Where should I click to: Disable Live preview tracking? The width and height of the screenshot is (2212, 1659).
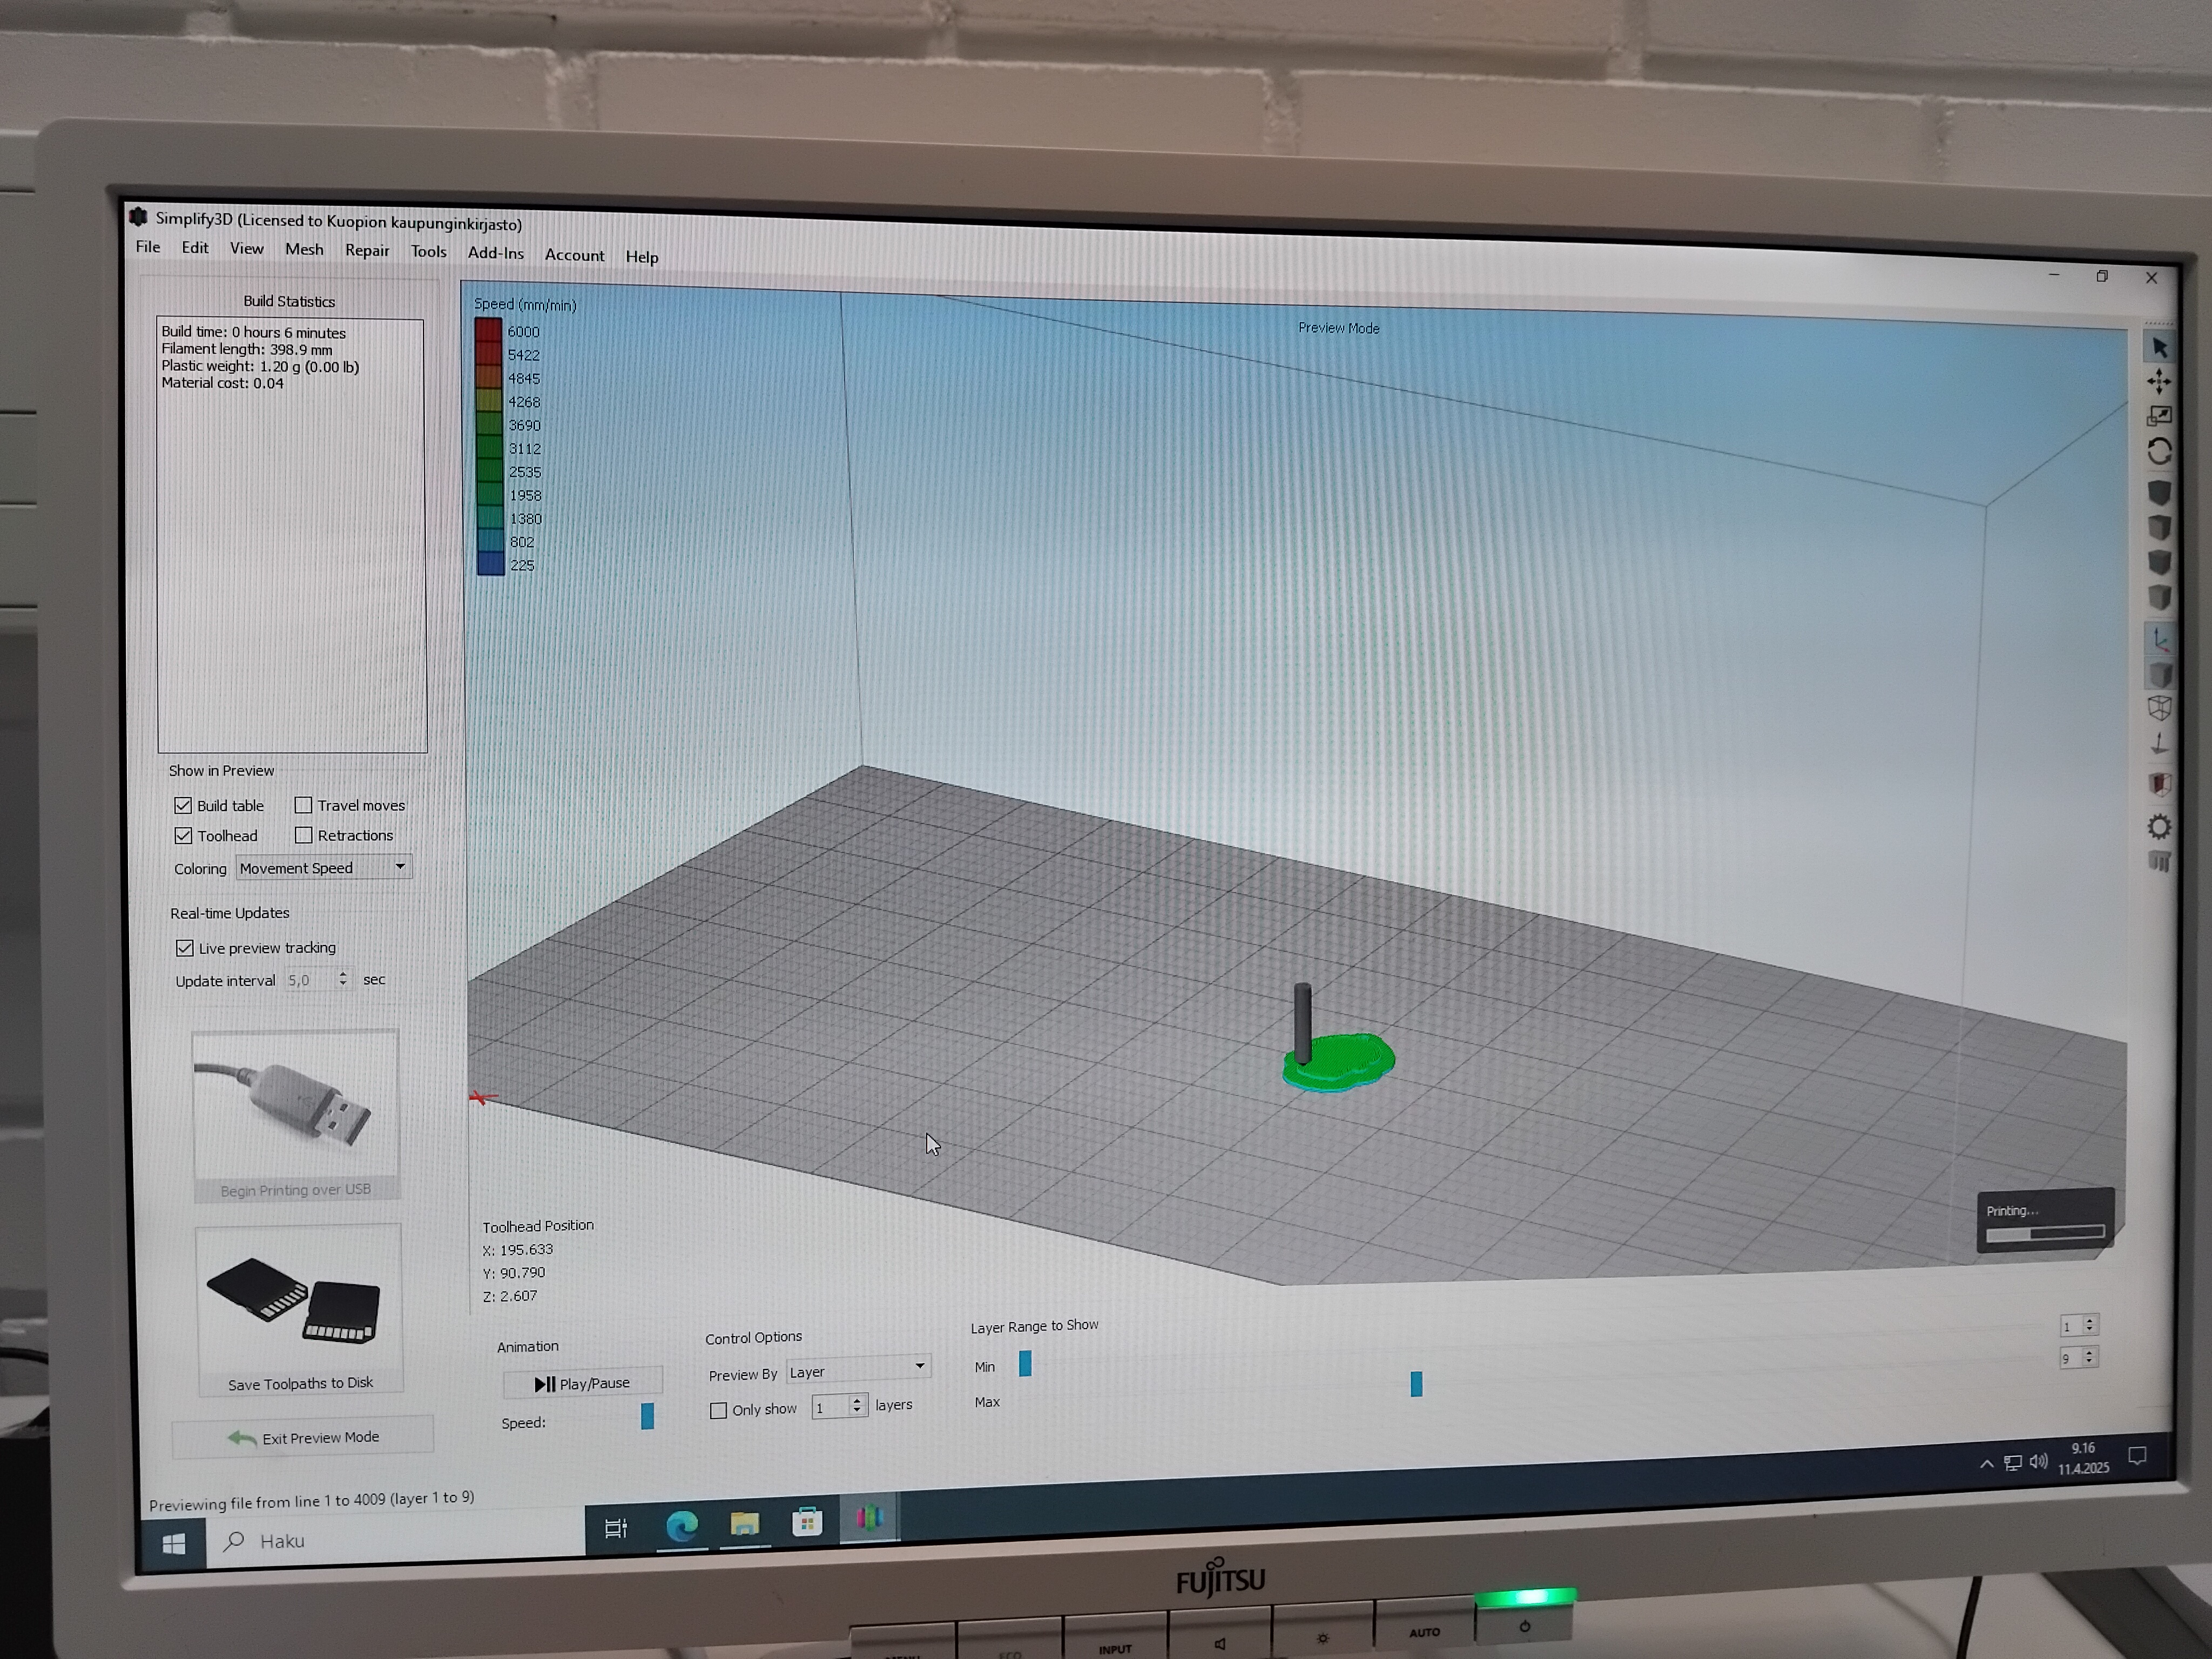click(x=185, y=948)
